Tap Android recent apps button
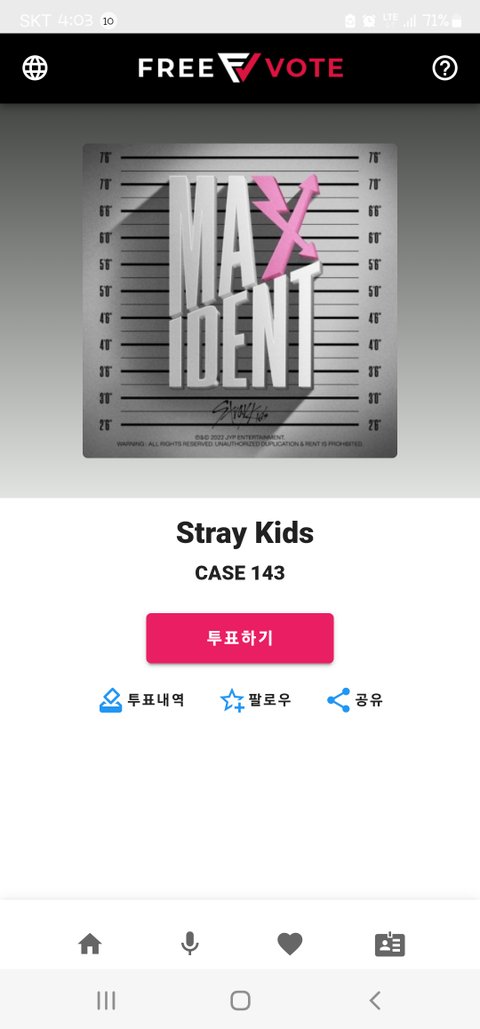Image resolution: width=480 pixels, height=1029 pixels. coord(106,1000)
